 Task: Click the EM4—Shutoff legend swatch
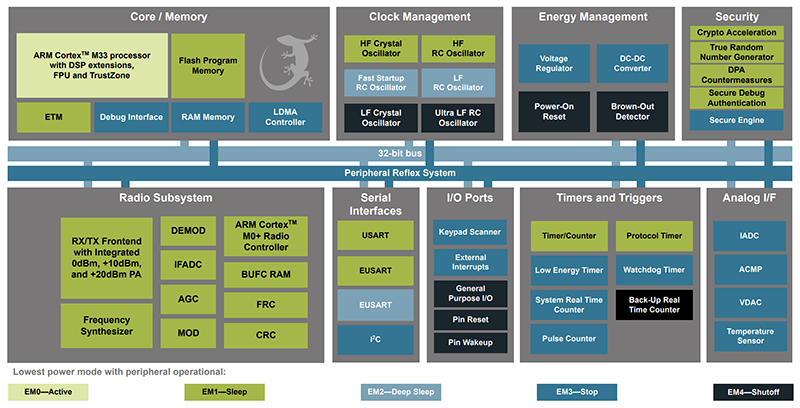(x=753, y=392)
